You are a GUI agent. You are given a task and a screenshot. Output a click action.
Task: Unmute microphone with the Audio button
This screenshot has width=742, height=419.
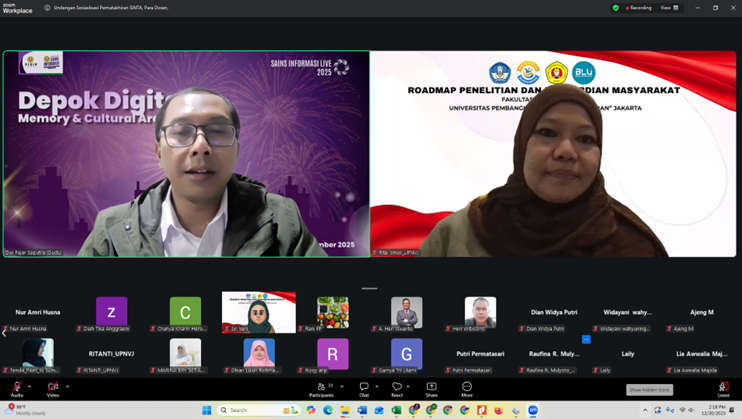click(x=17, y=387)
